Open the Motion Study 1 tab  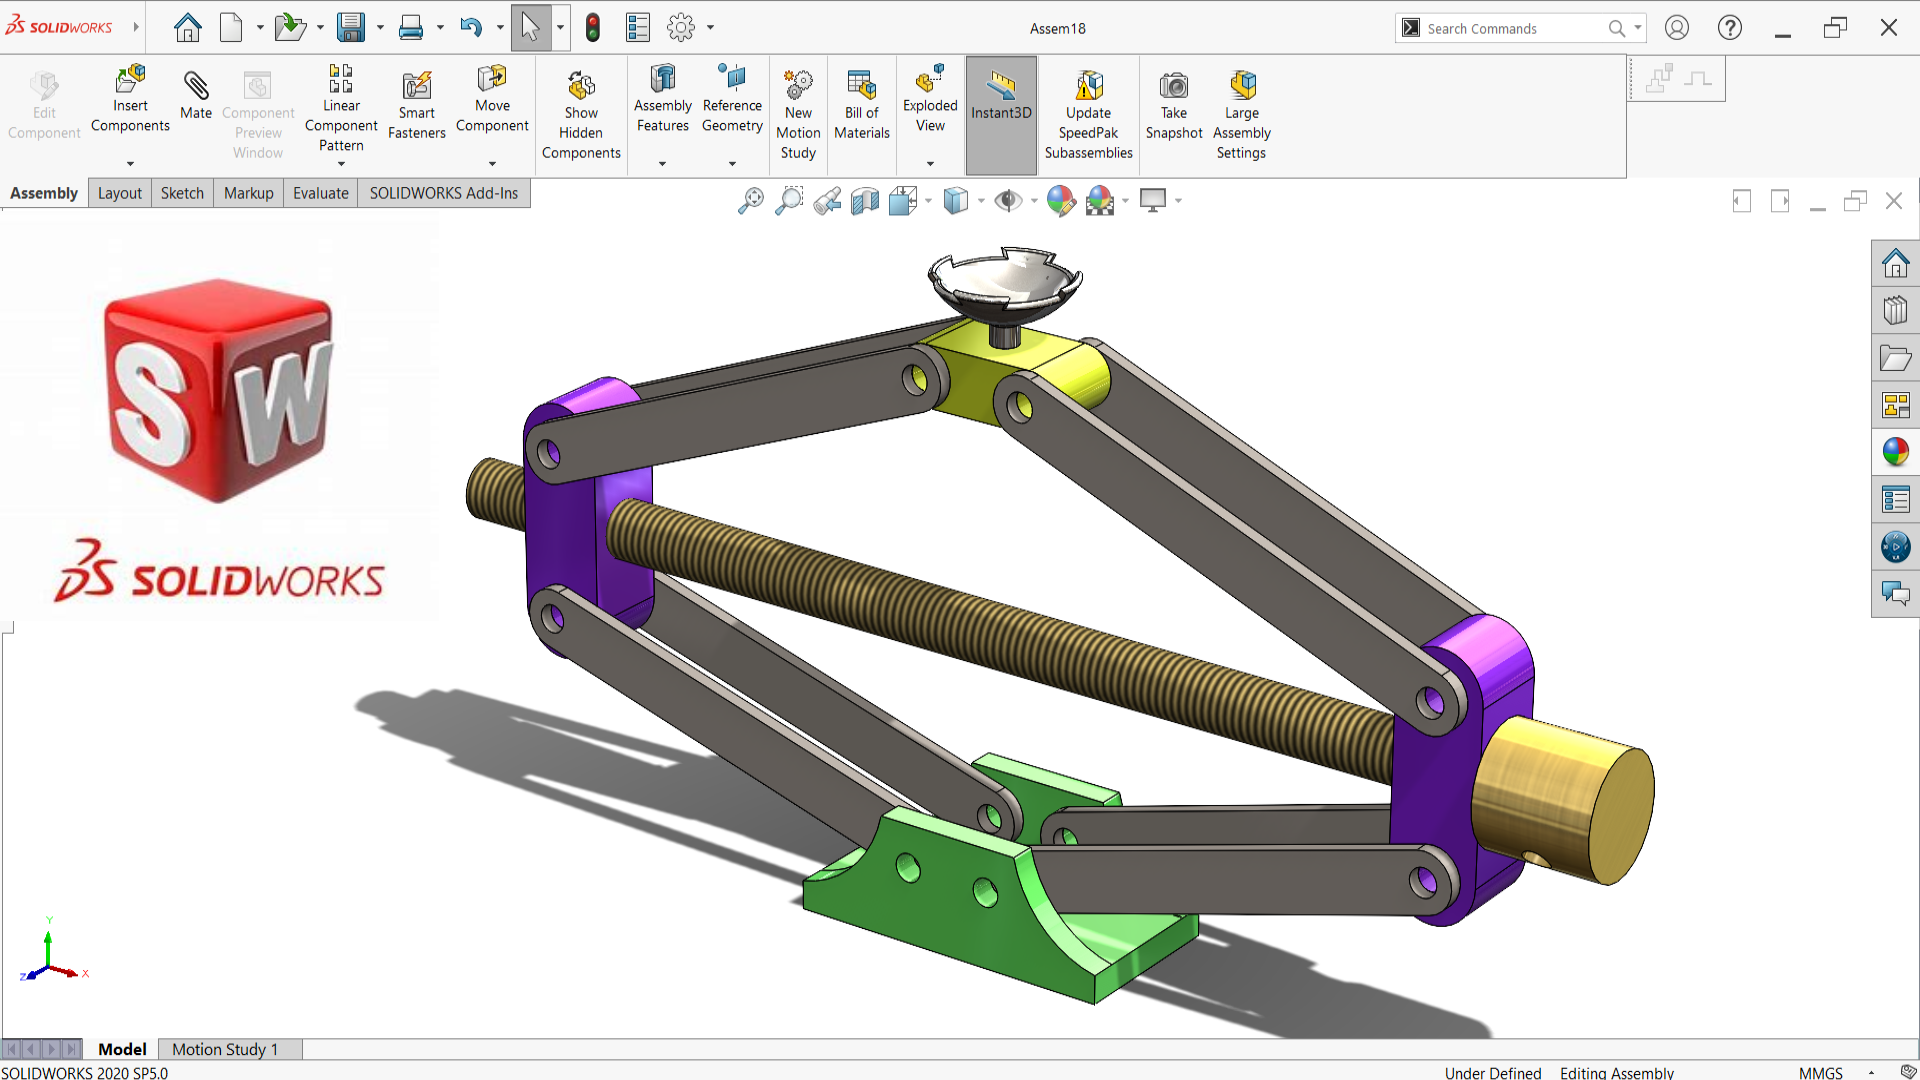tap(225, 1049)
